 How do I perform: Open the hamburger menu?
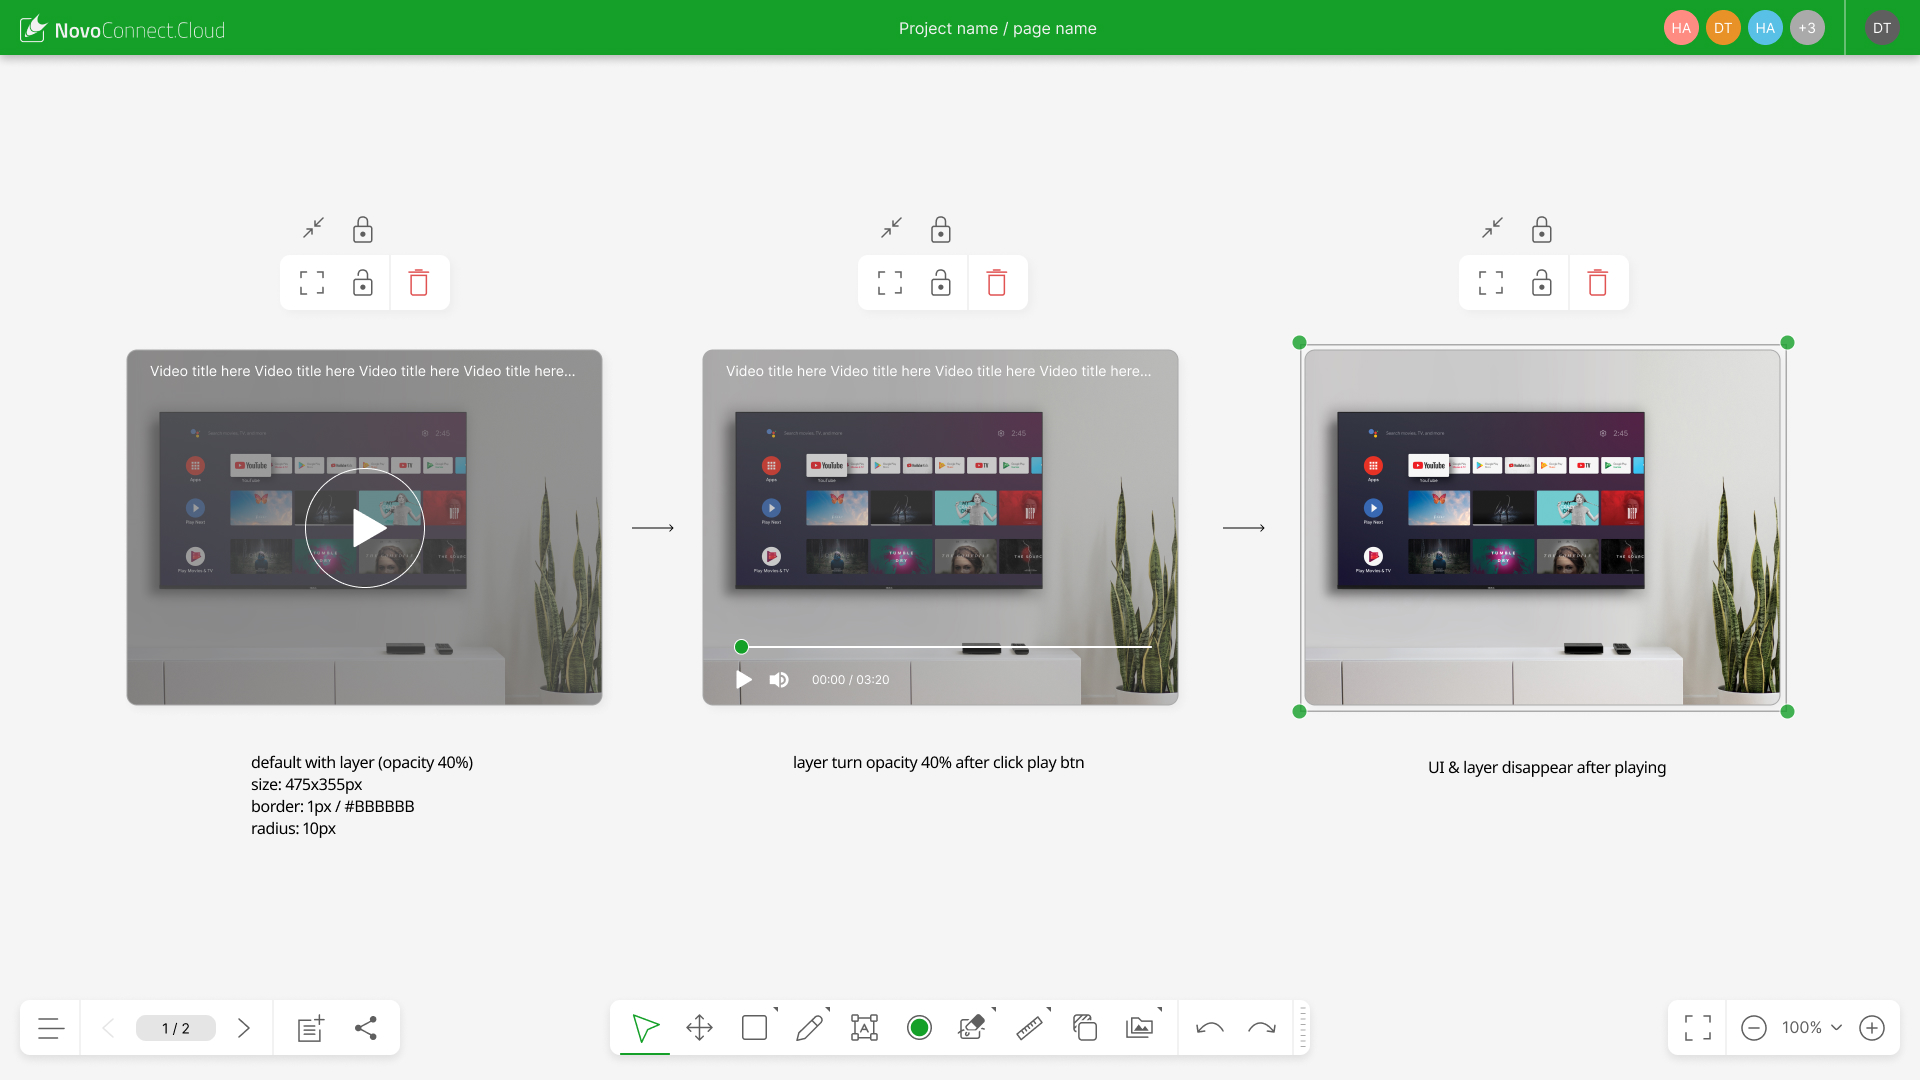click(x=51, y=1028)
